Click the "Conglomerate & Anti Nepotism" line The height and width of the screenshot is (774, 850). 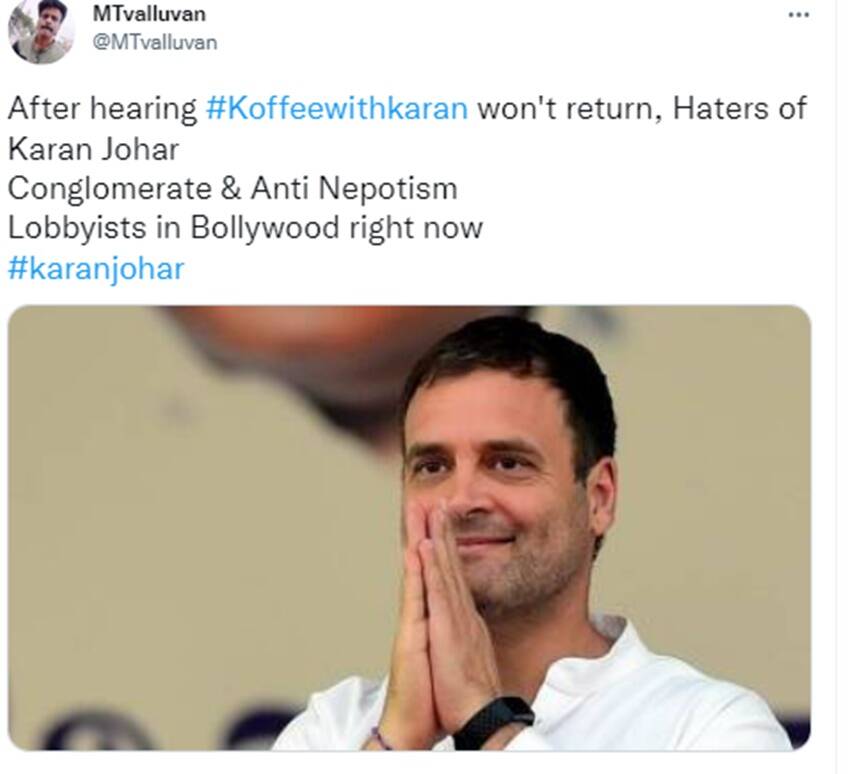point(233,189)
